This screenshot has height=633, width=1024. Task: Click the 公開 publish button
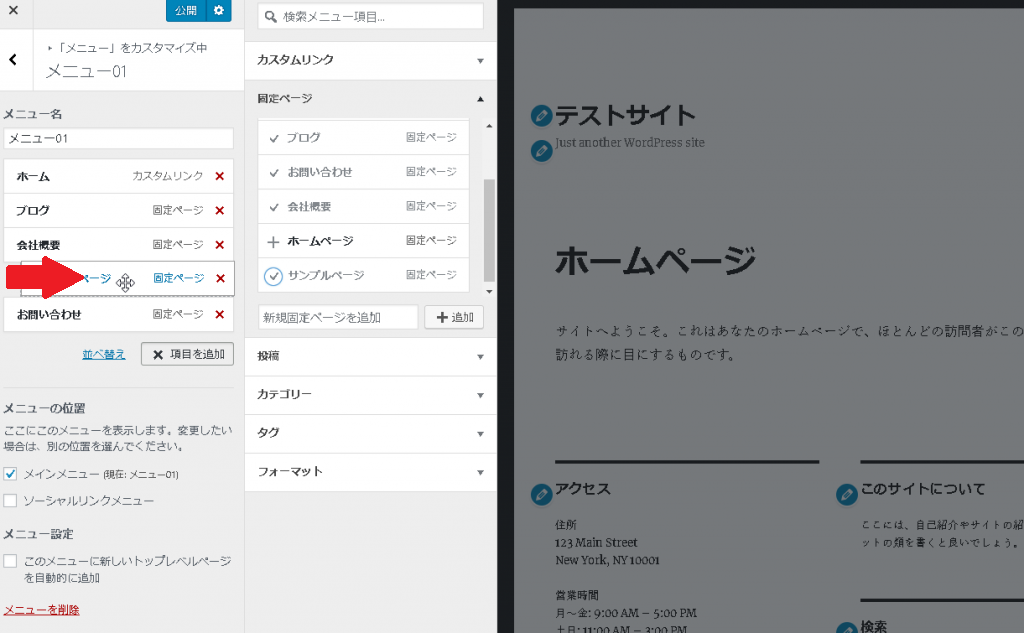tap(185, 10)
